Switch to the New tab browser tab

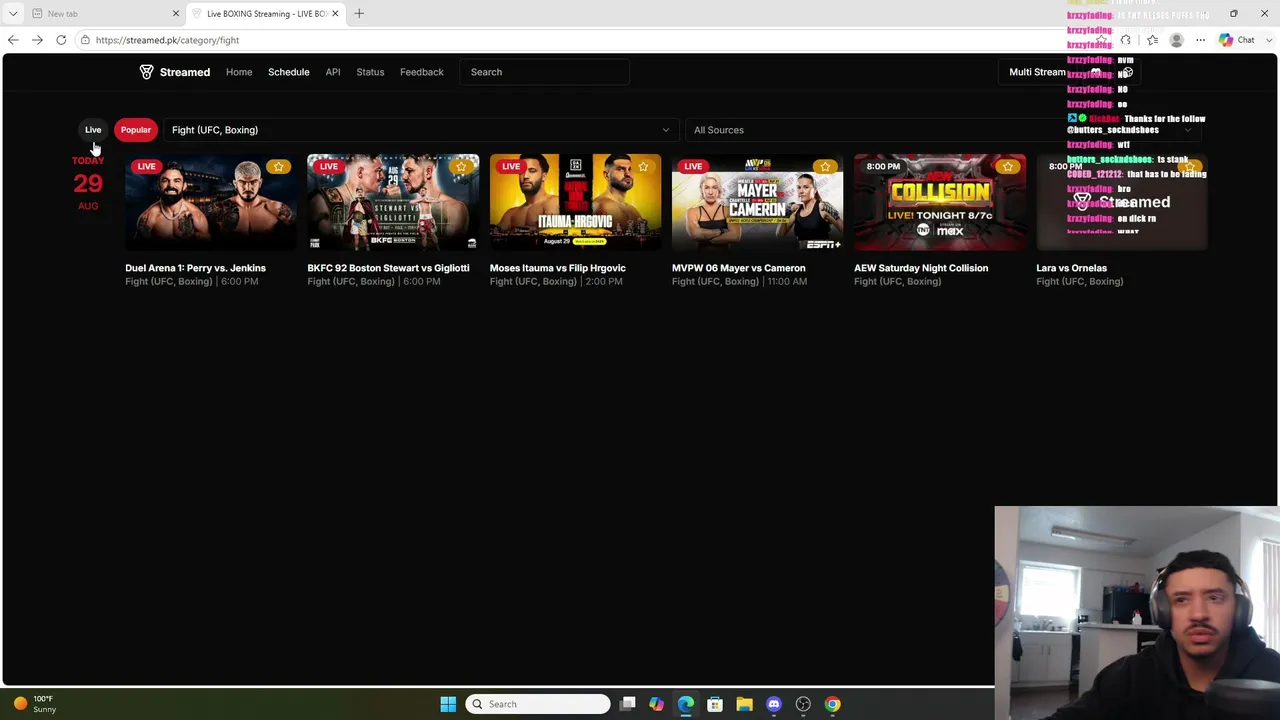[104, 13]
